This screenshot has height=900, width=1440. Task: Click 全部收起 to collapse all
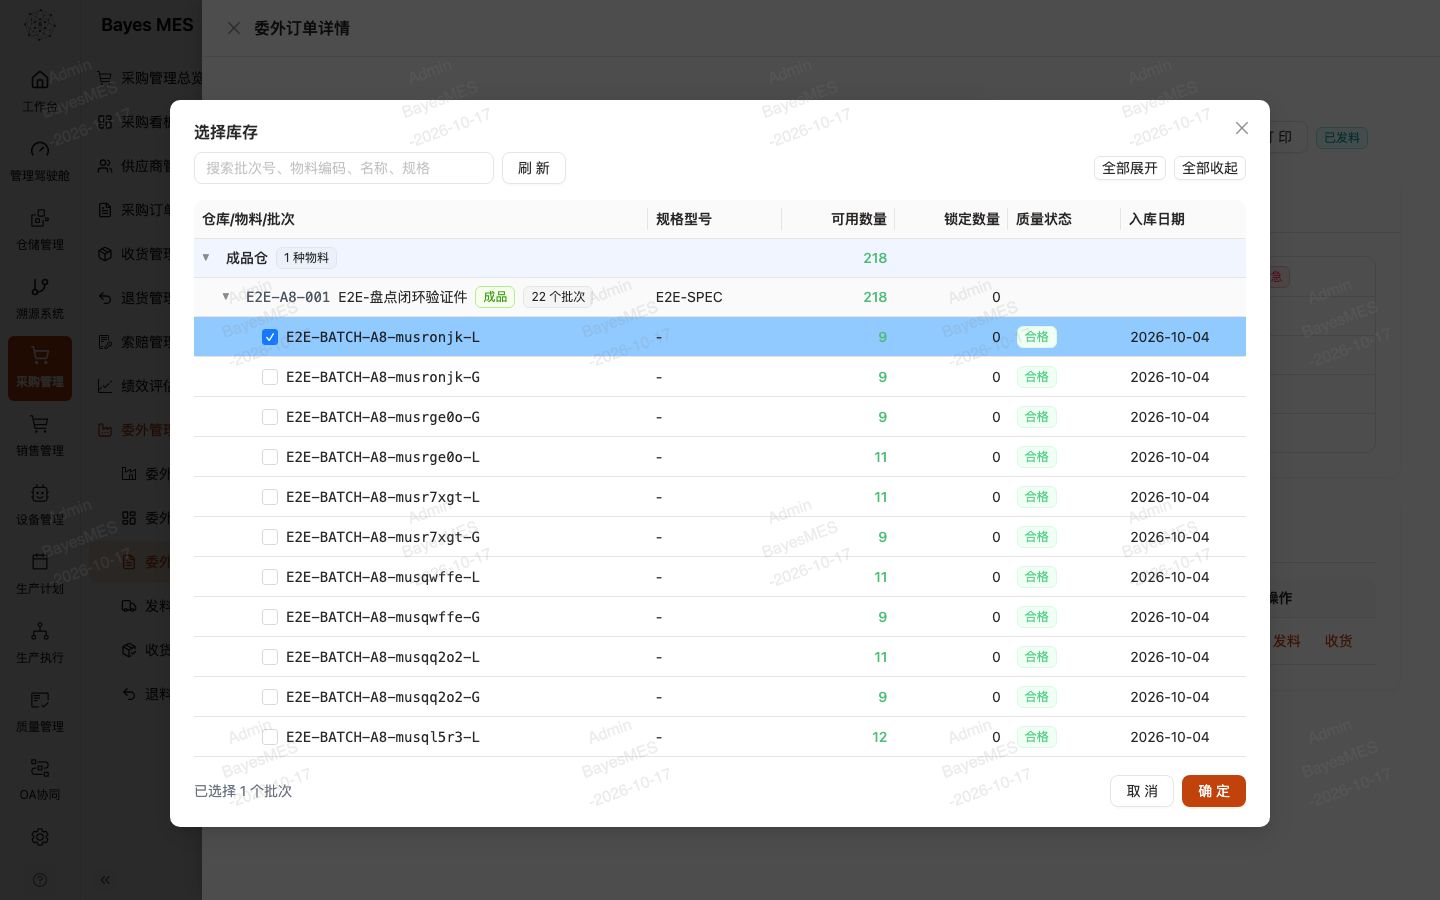[1210, 168]
